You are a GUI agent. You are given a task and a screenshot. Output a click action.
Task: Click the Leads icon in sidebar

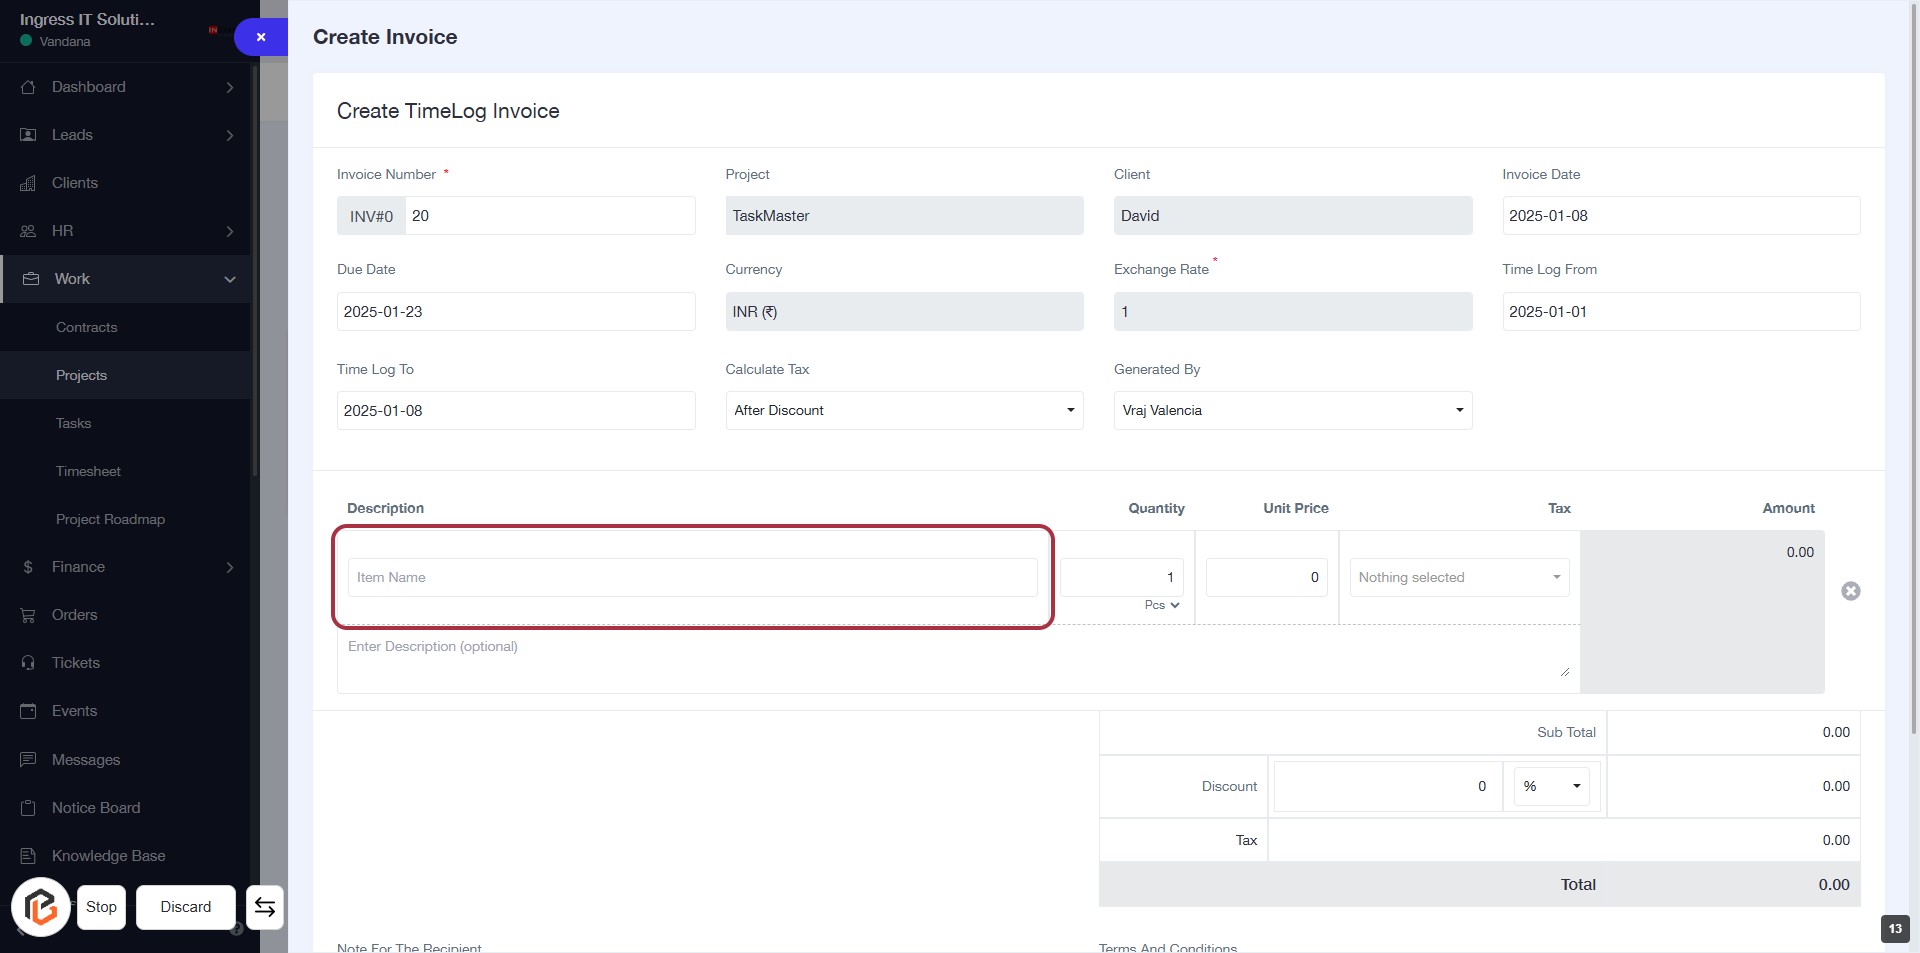tap(28, 135)
